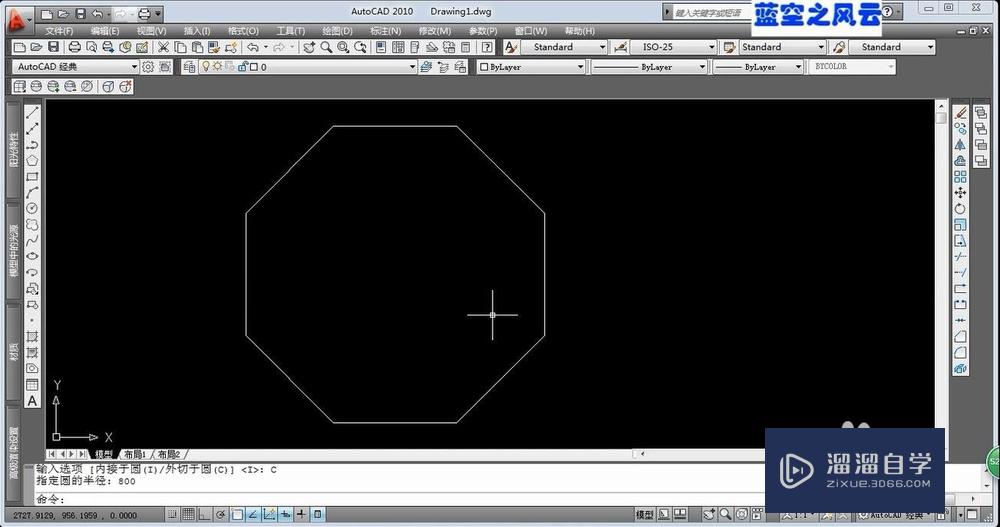Select the Move tool in modify toolbar

coord(960,193)
